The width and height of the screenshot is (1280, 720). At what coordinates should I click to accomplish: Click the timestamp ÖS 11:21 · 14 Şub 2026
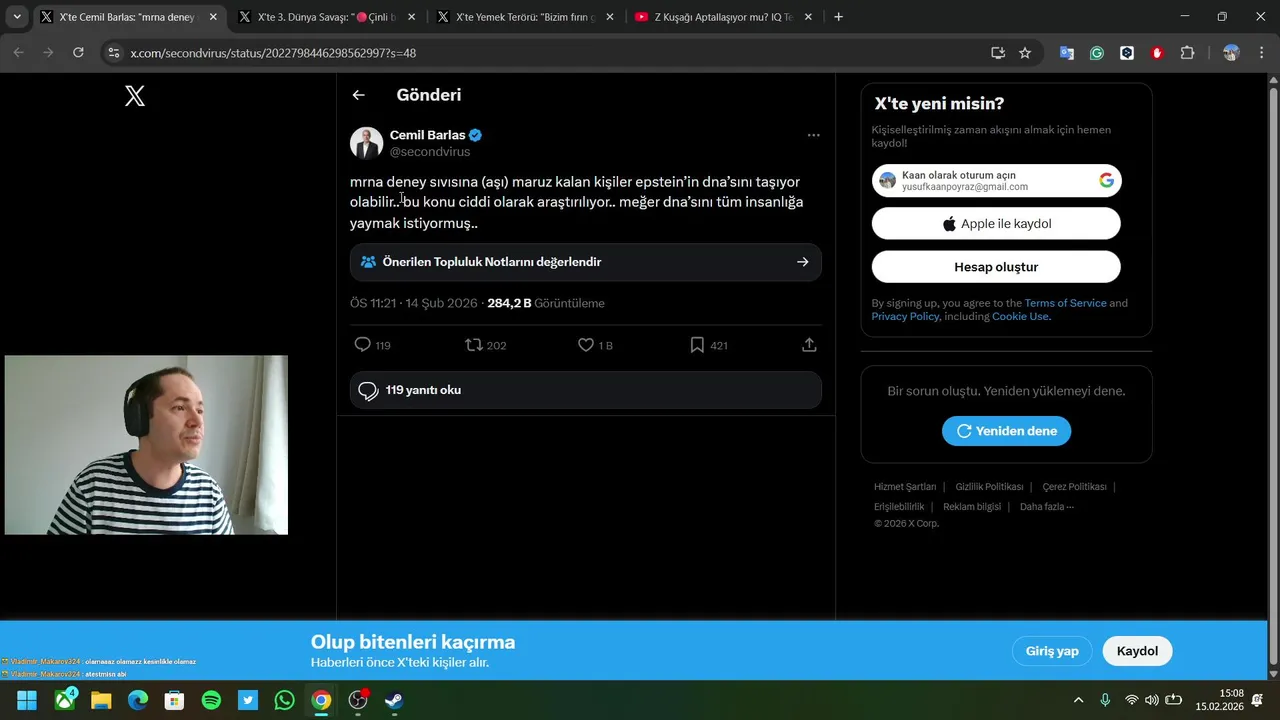click(x=414, y=303)
